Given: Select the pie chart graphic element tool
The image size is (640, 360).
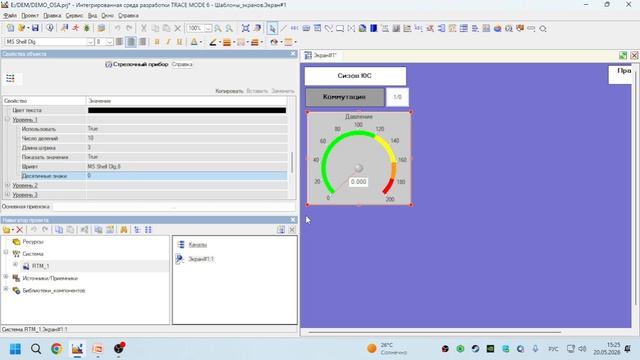Looking at the screenshot, I should pyautogui.click(x=497, y=28).
